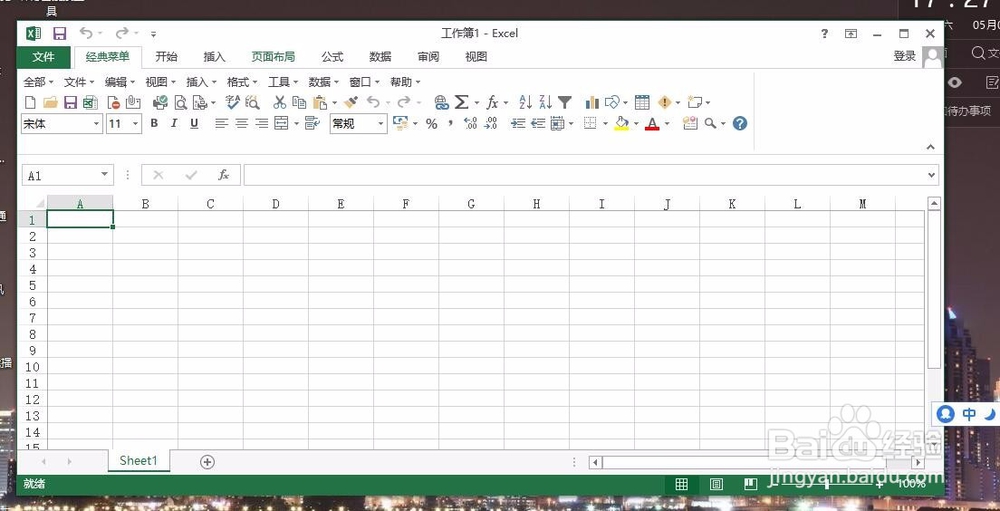Click the print preview magnifier icon
This screenshot has height=511, width=1000.
coord(180,102)
